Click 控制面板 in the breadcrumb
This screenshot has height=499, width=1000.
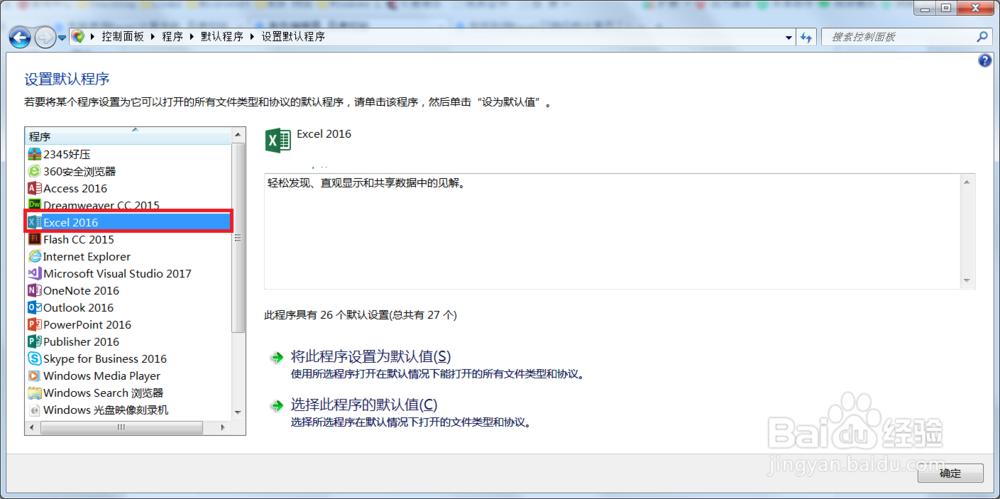pyautogui.click(x=122, y=37)
